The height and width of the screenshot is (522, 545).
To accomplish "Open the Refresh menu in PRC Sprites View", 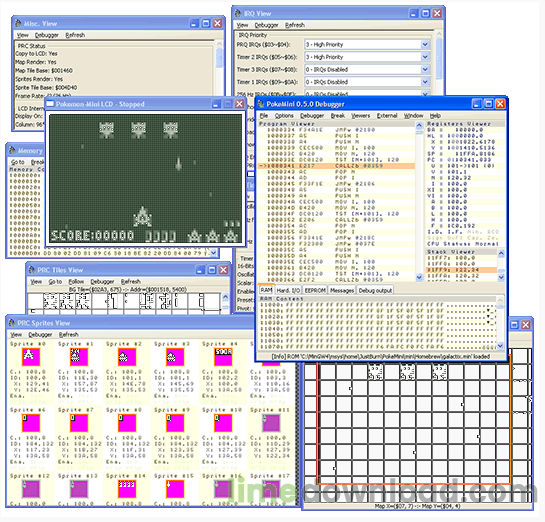I will pos(68,334).
